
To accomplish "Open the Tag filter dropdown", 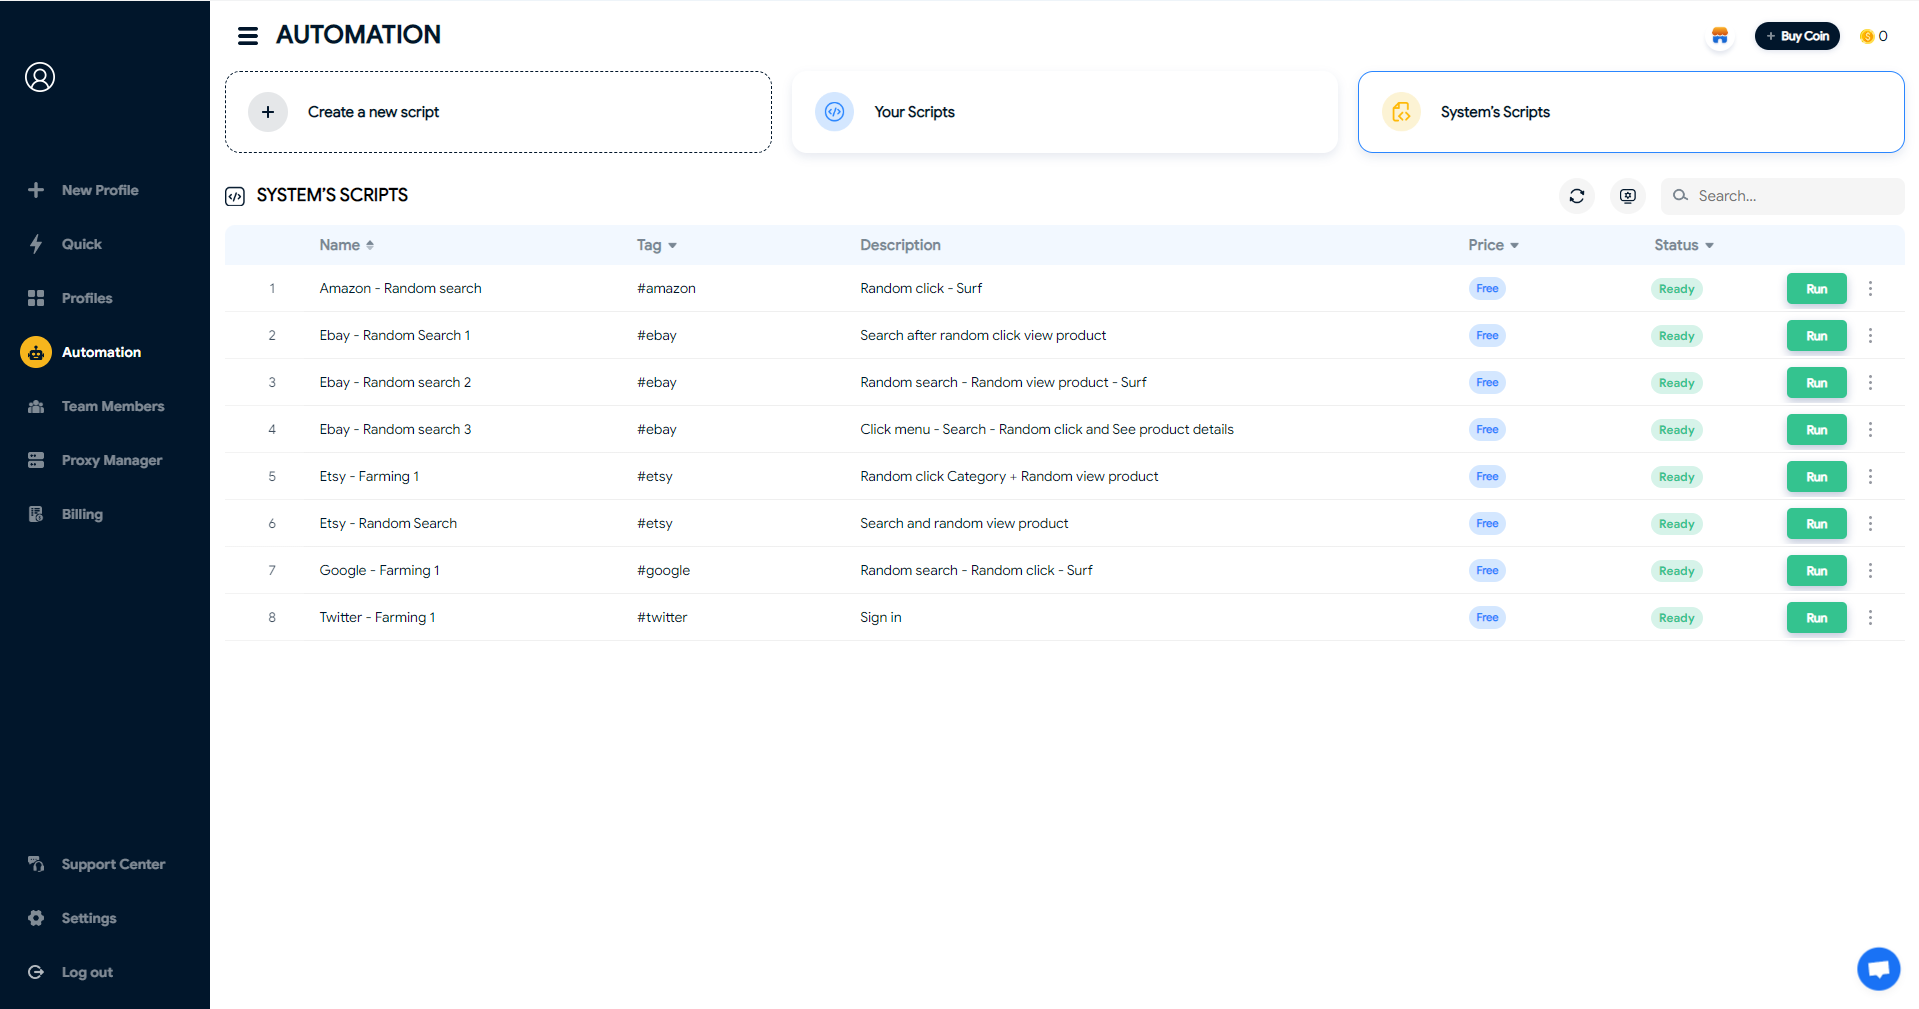I will coord(657,245).
